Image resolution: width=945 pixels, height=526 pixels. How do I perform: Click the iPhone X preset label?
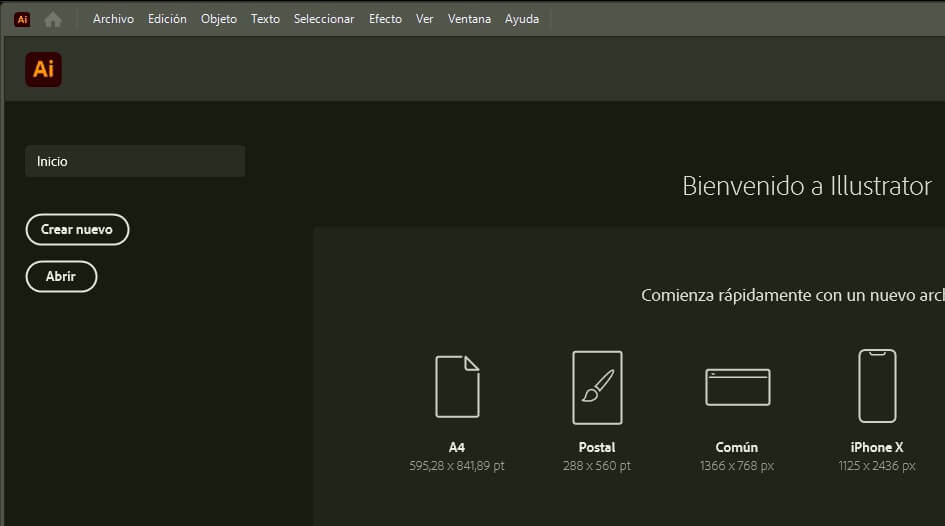tap(877, 448)
